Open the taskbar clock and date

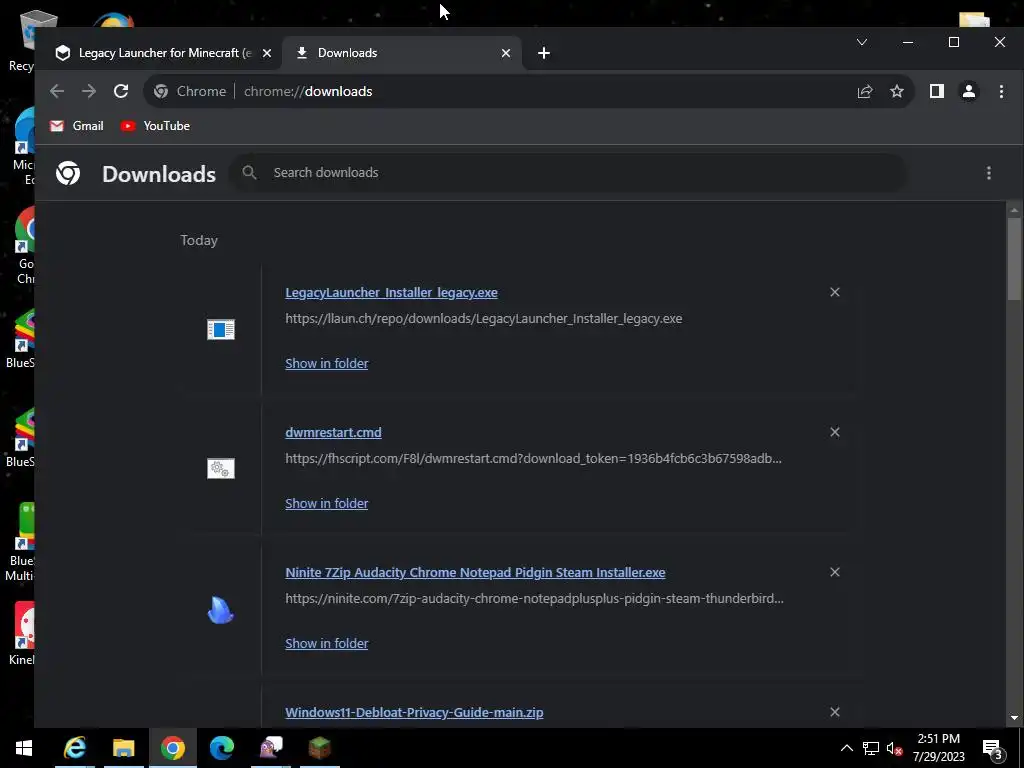(938, 748)
